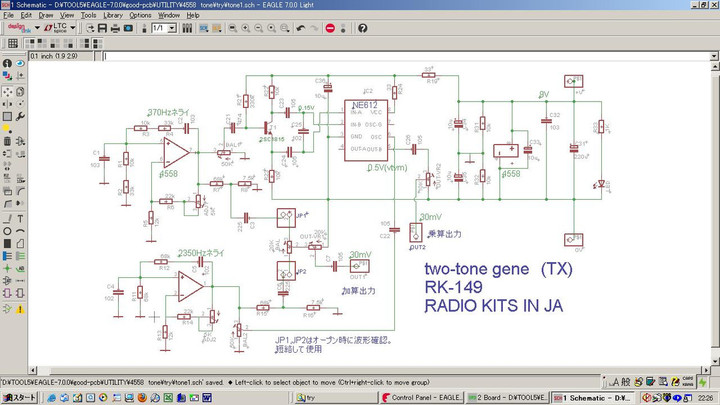This screenshot has height=405, width=720.
Task: Select the Info tool in sidebar
Action: point(7,64)
